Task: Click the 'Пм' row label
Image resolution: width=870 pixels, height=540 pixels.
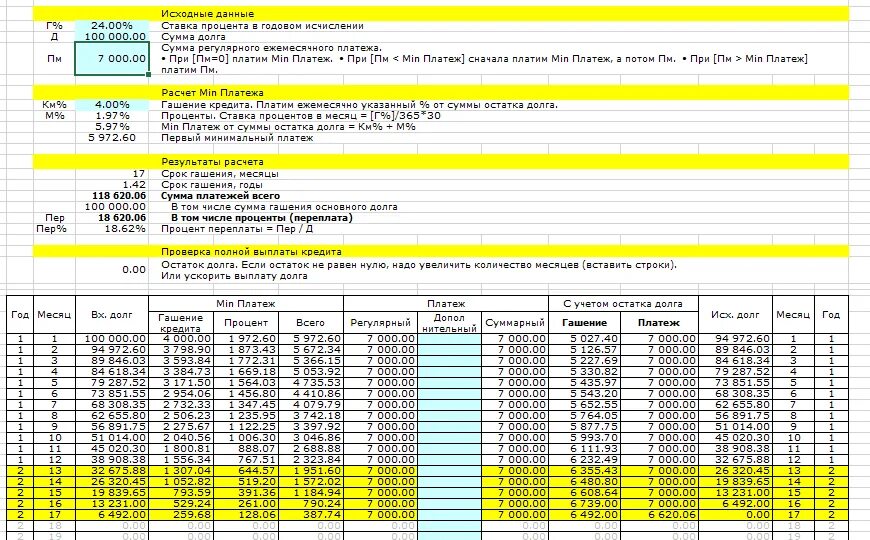Action: coord(54,58)
